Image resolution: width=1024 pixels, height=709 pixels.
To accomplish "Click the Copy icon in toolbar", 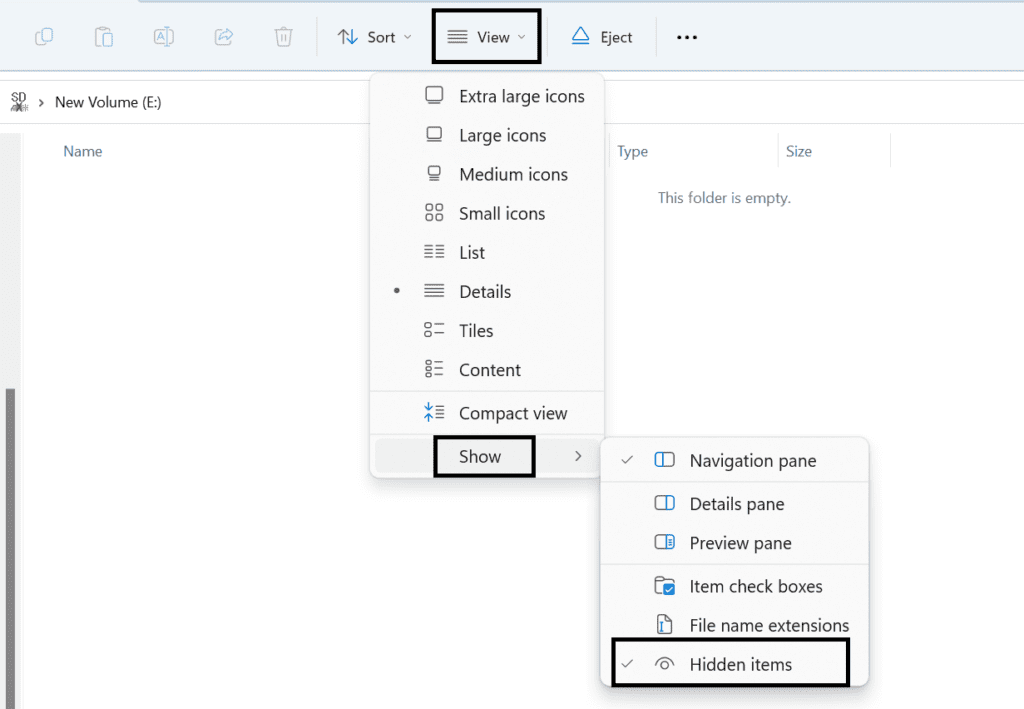I will 44,37.
